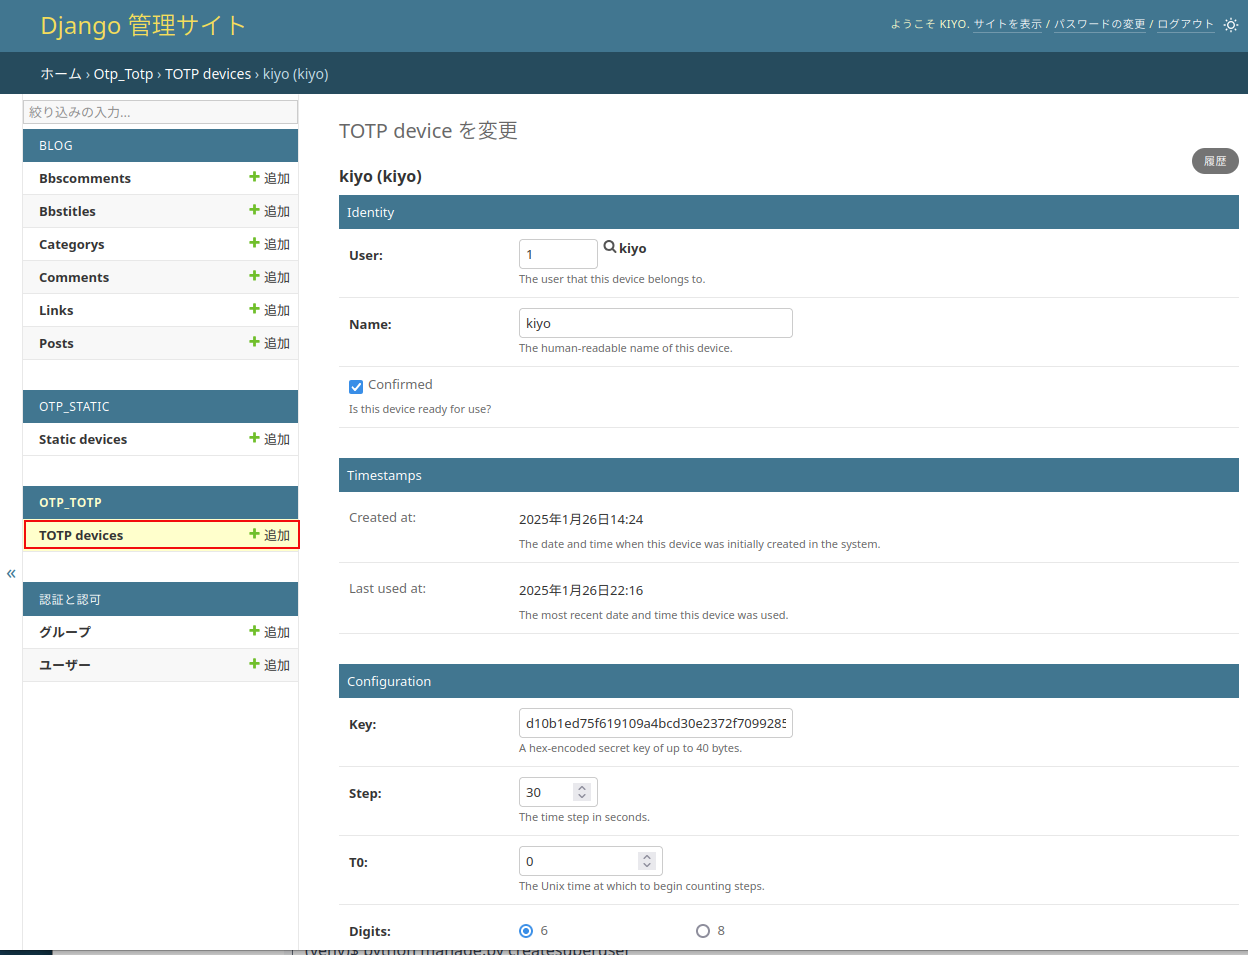Viewport: 1248px width, 955px height.
Task: Add a new ユーザー entry
Action: (269, 665)
